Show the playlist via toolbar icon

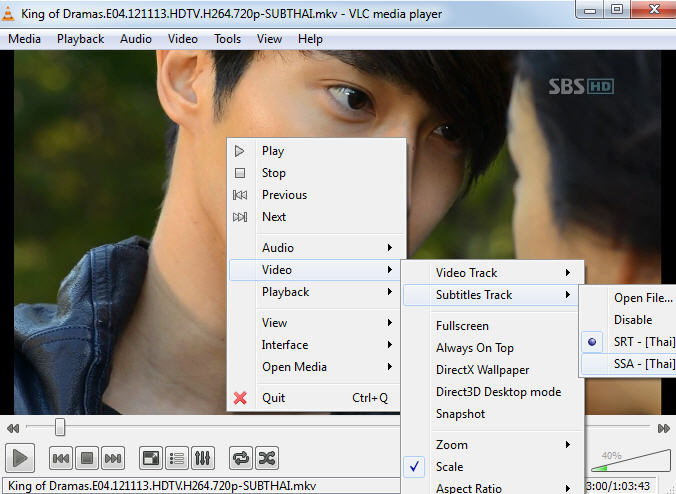pos(177,458)
